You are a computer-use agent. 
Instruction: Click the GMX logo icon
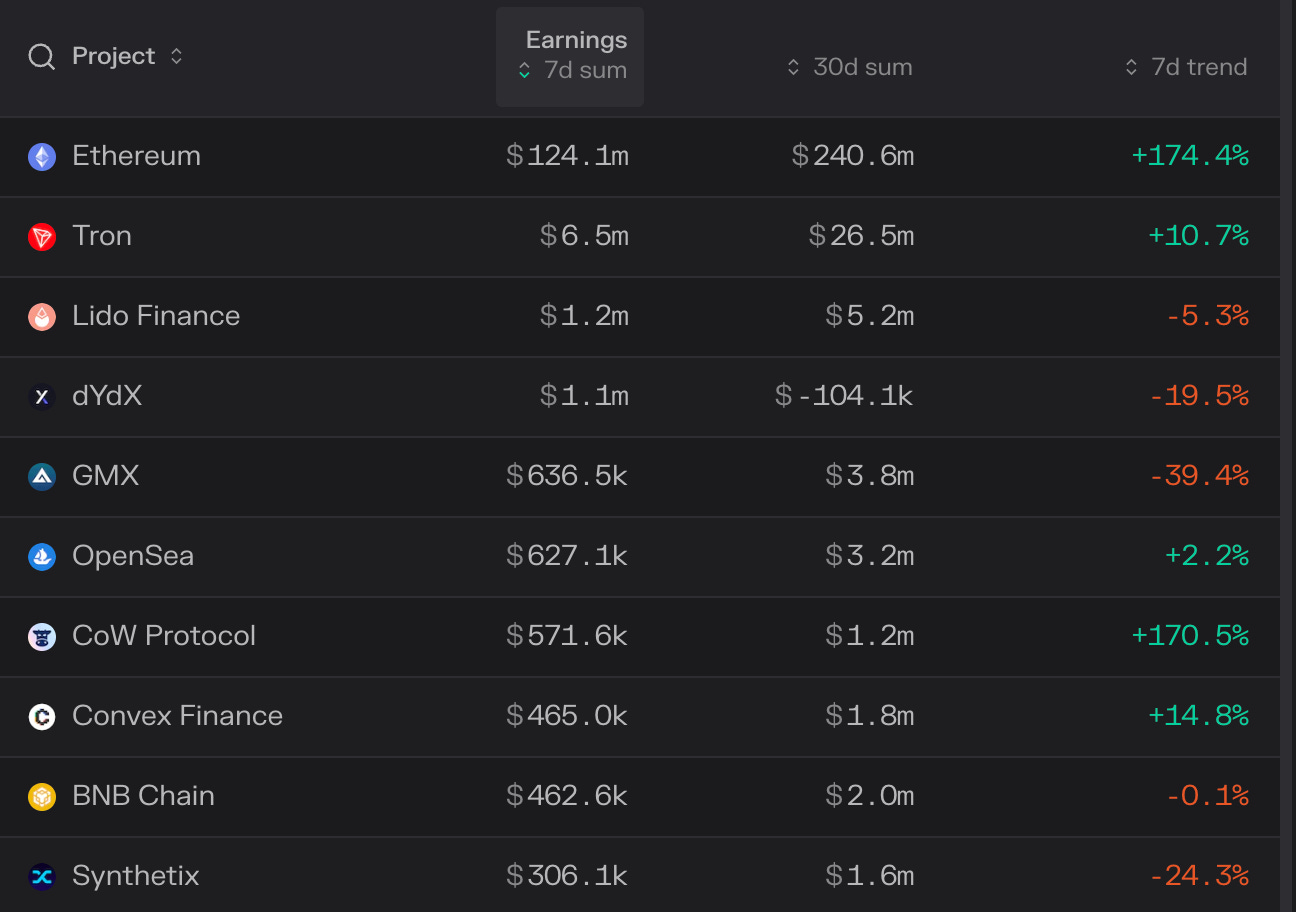(41, 477)
